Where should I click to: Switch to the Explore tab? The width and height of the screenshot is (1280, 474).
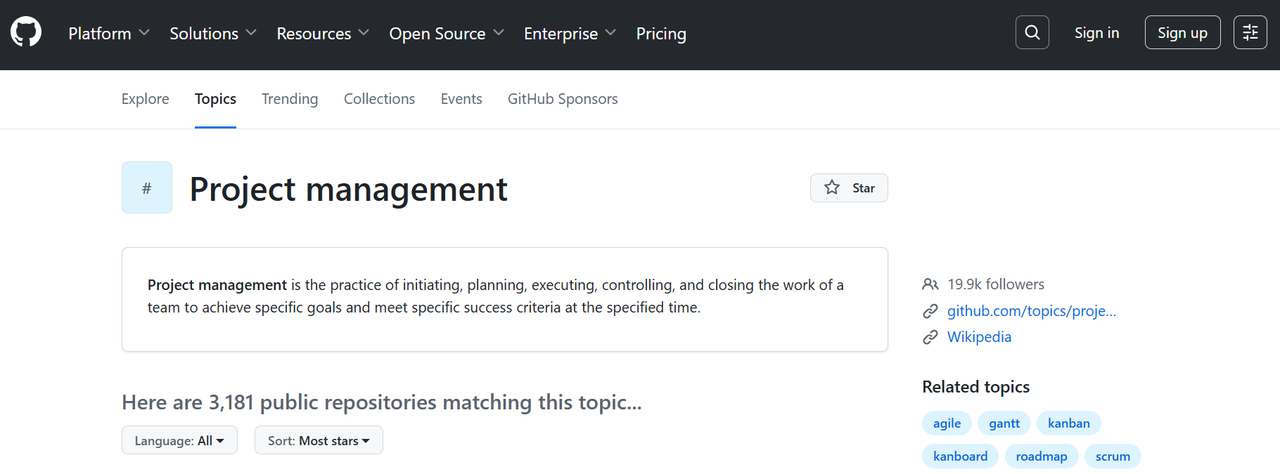click(145, 99)
